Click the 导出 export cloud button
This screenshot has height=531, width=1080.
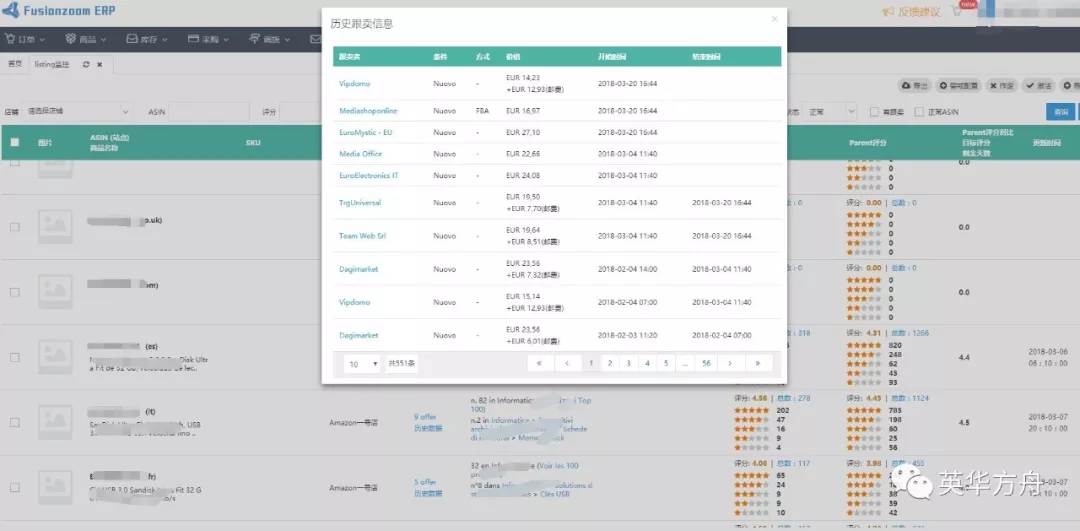(x=915, y=85)
